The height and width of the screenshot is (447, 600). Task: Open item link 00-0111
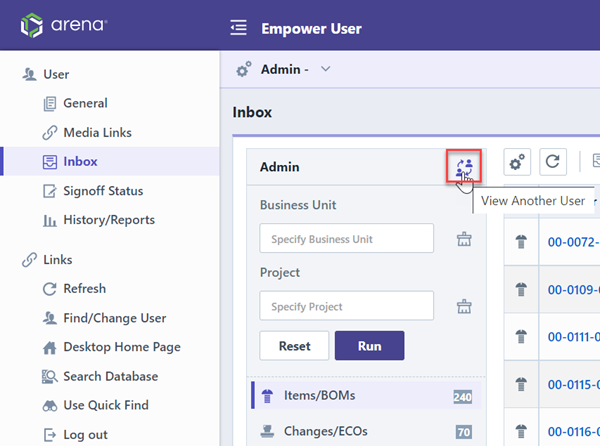click(x=573, y=337)
